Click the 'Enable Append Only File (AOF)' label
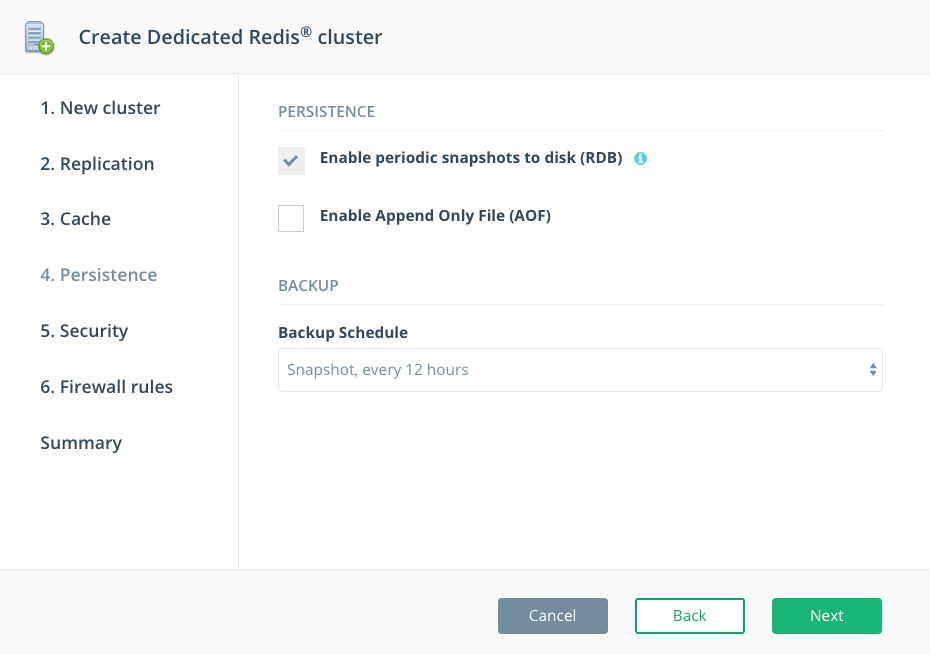Screen dimensions: 930x654 [435, 216]
